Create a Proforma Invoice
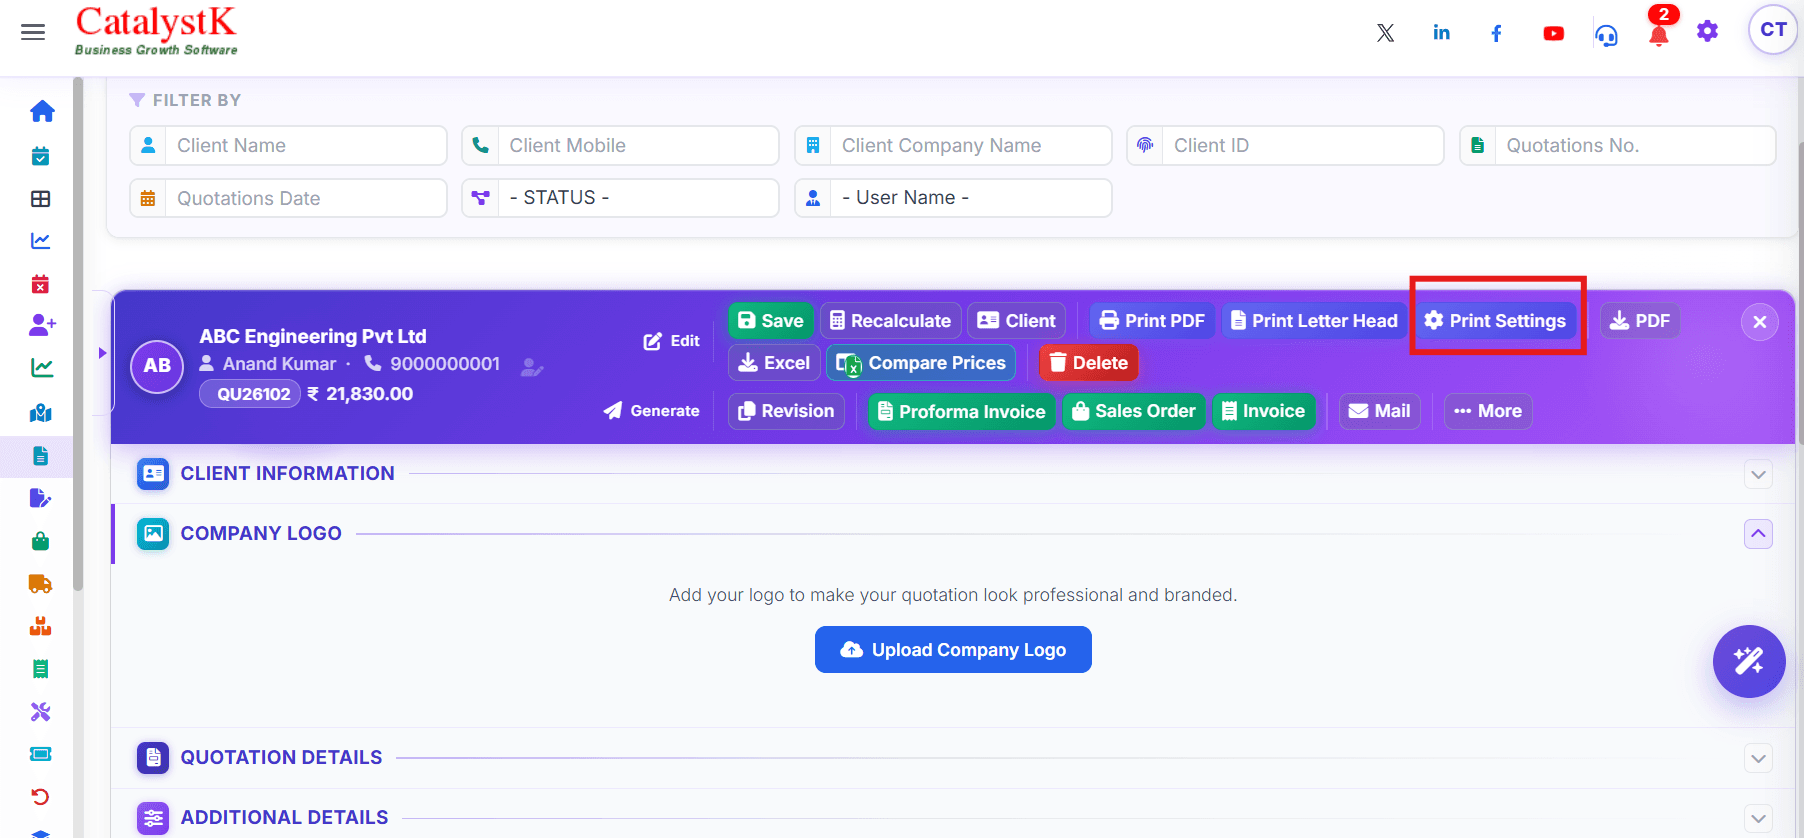This screenshot has height=838, width=1804. 962,411
